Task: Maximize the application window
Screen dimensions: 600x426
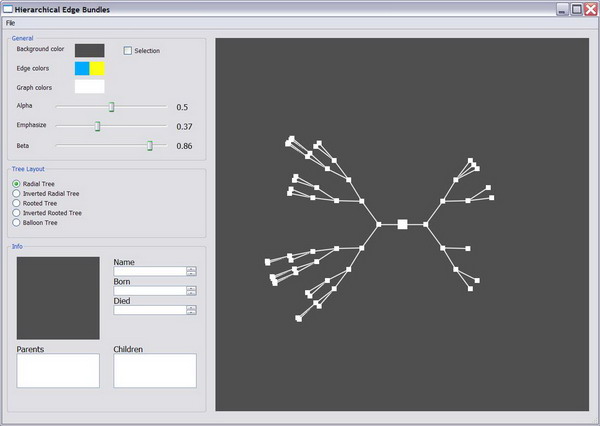Action: point(576,8)
